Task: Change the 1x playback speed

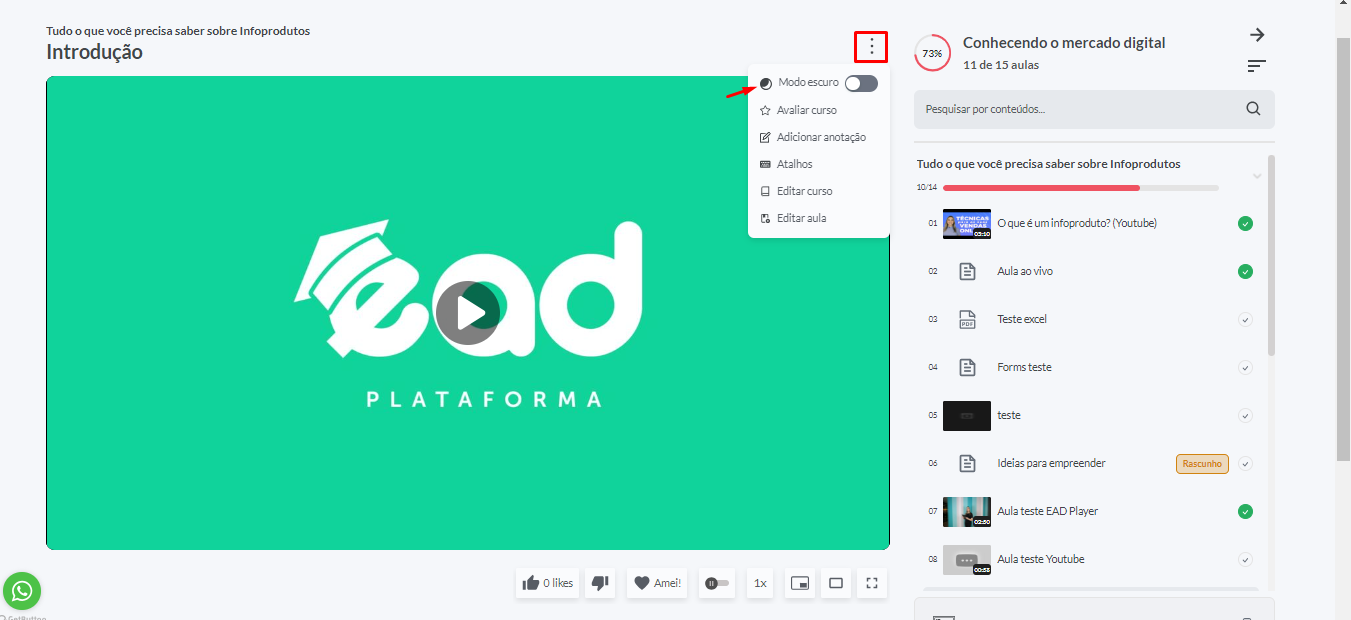Action: (x=760, y=583)
